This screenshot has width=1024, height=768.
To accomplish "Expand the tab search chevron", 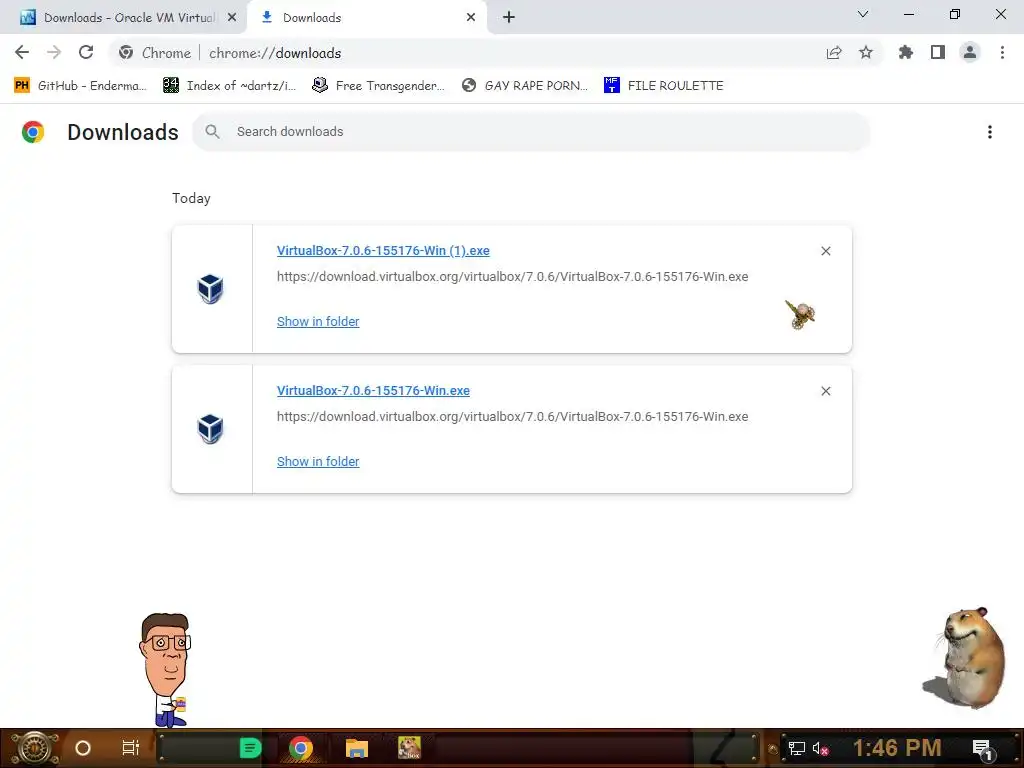I will (863, 14).
